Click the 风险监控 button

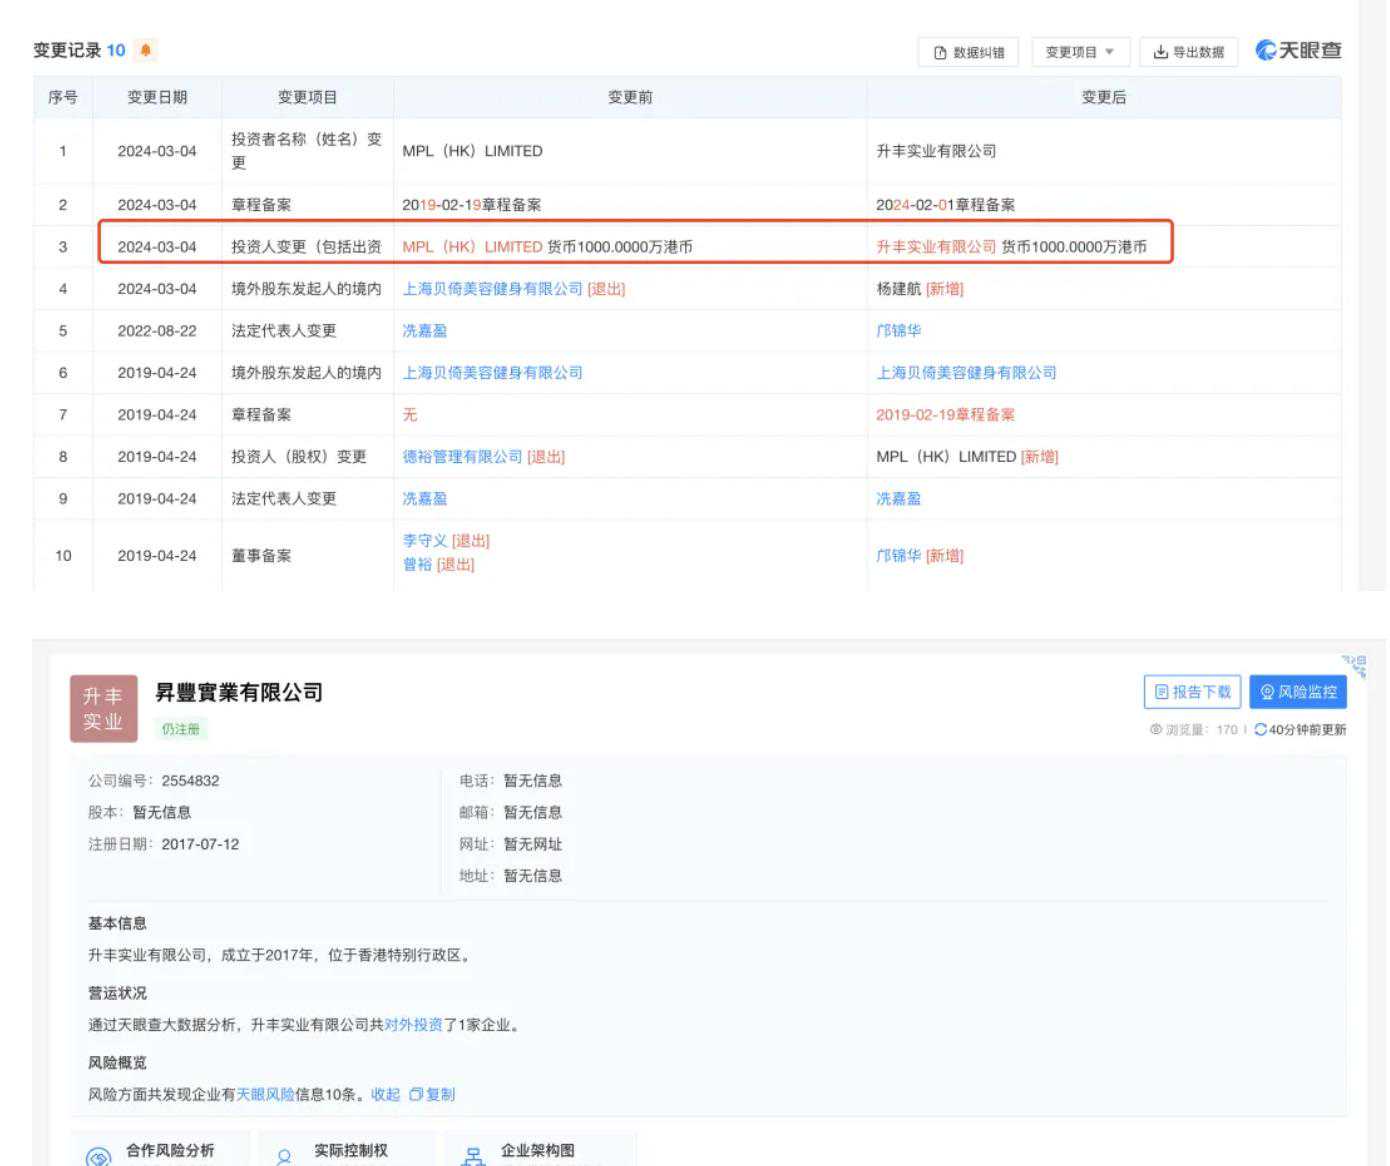click(1297, 692)
